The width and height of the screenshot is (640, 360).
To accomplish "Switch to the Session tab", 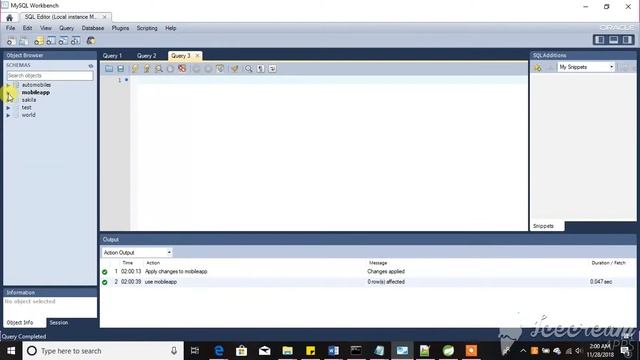I will 59,322.
